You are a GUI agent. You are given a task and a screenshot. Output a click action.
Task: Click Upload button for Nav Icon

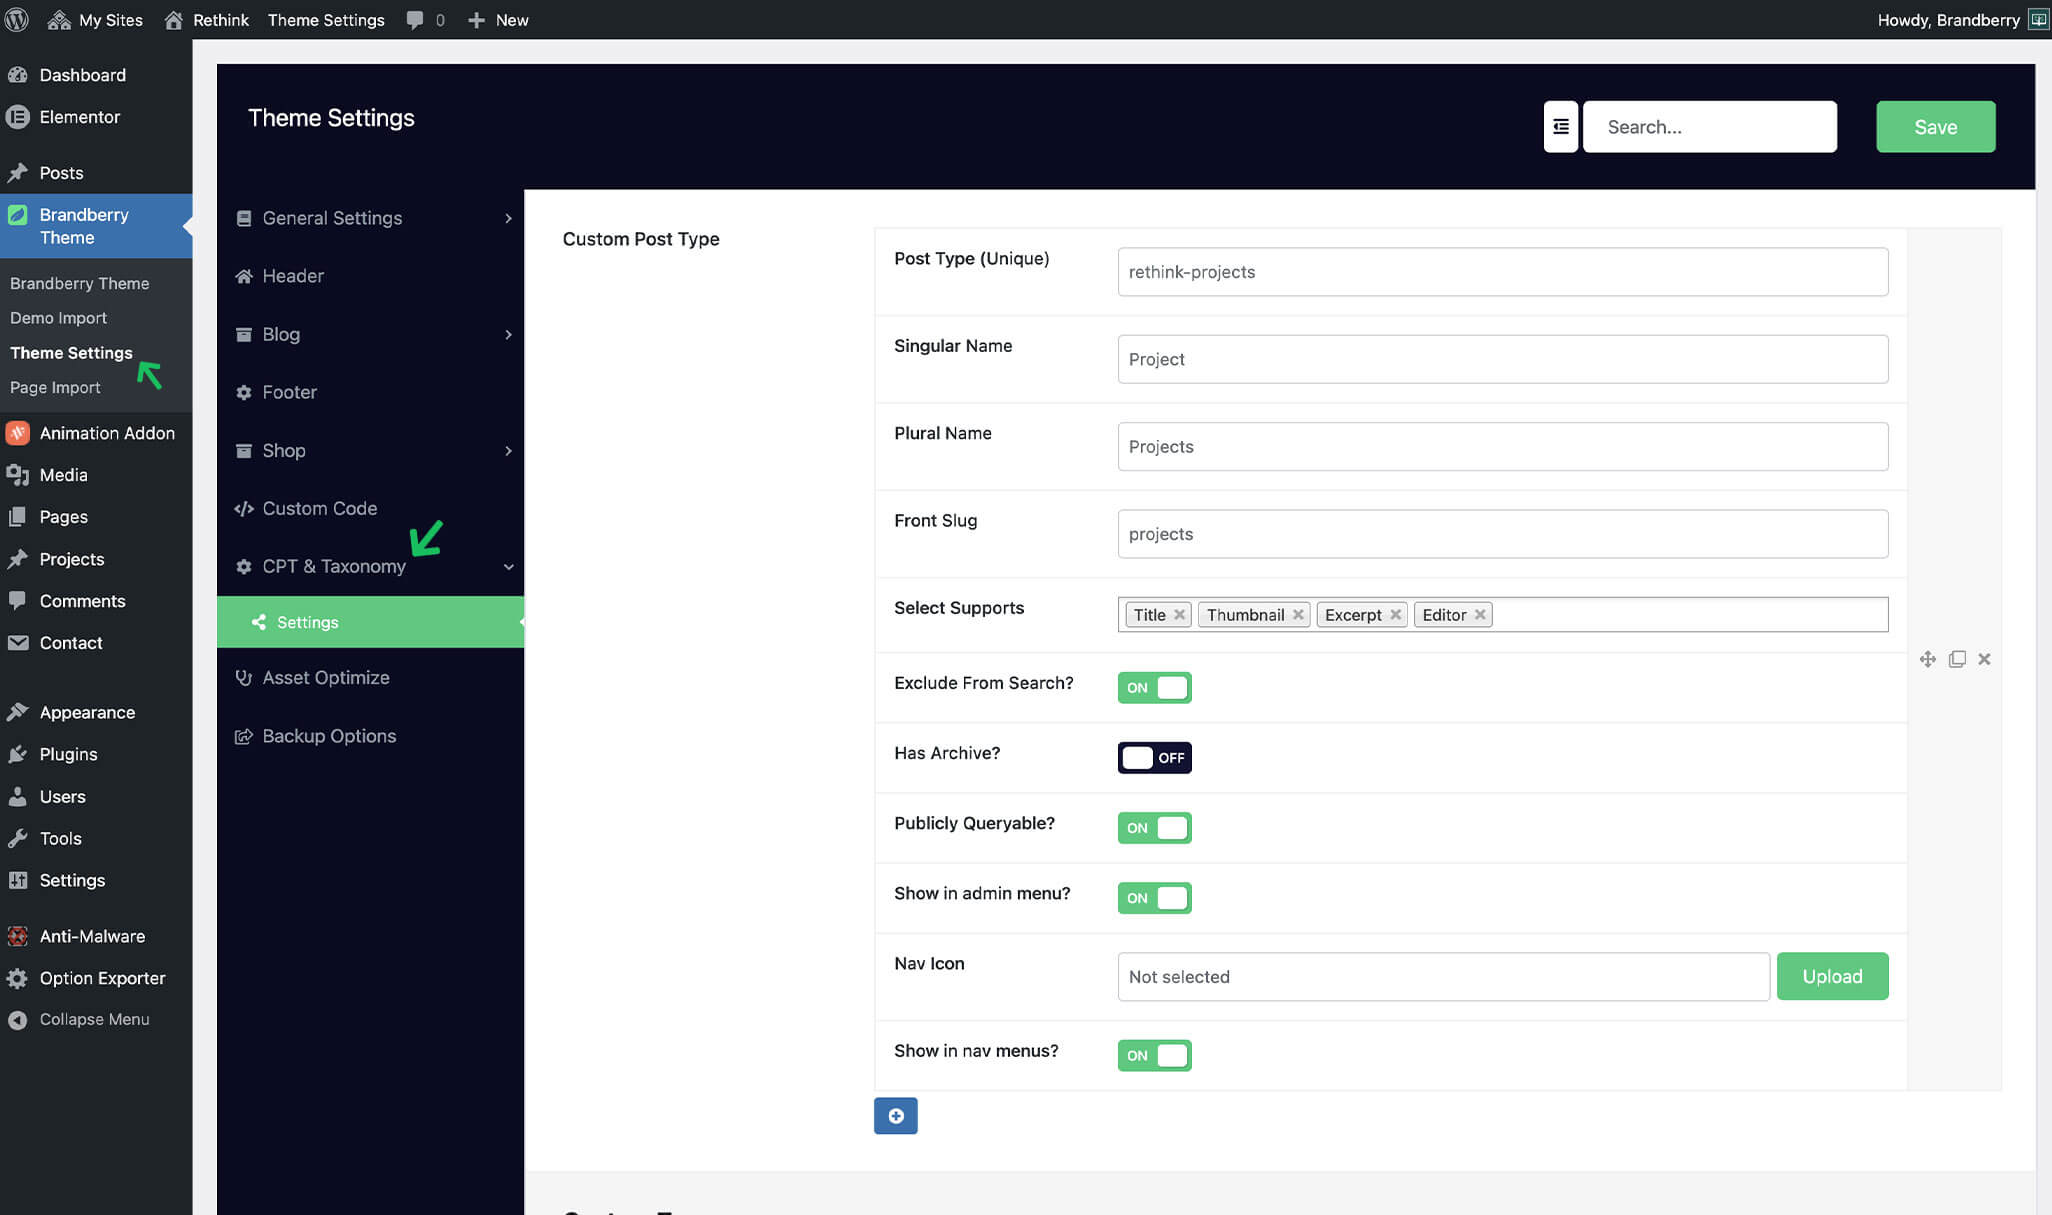tap(1832, 977)
